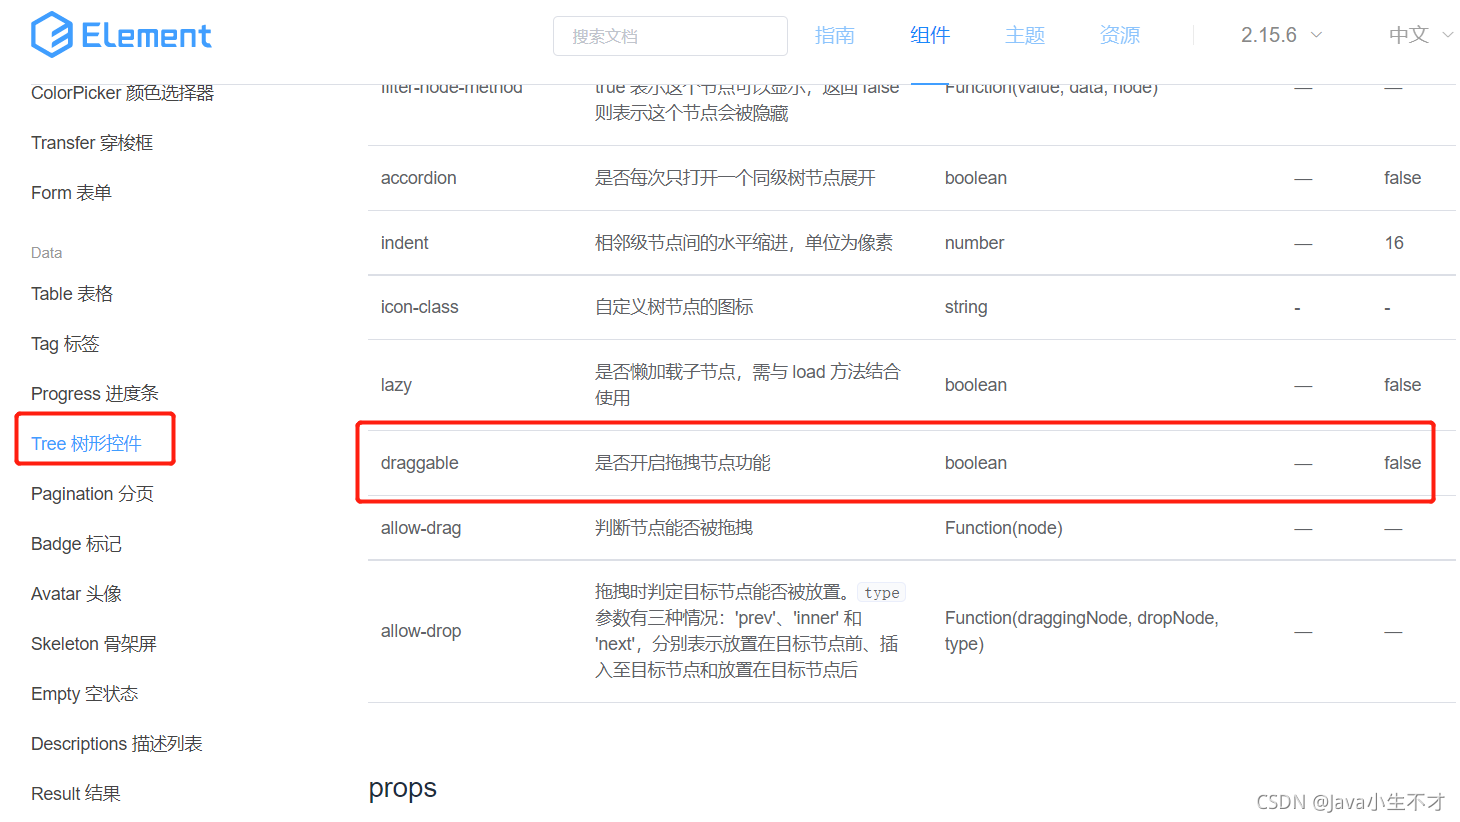Click the Function(node) type cell
The width and height of the screenshot is (1460, 822).
tap(1004, 528)
